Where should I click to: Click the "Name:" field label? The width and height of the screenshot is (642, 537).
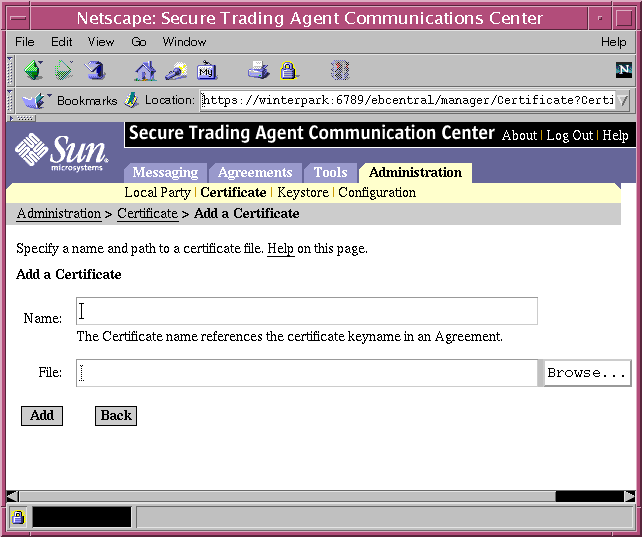[x=43, y=318]
